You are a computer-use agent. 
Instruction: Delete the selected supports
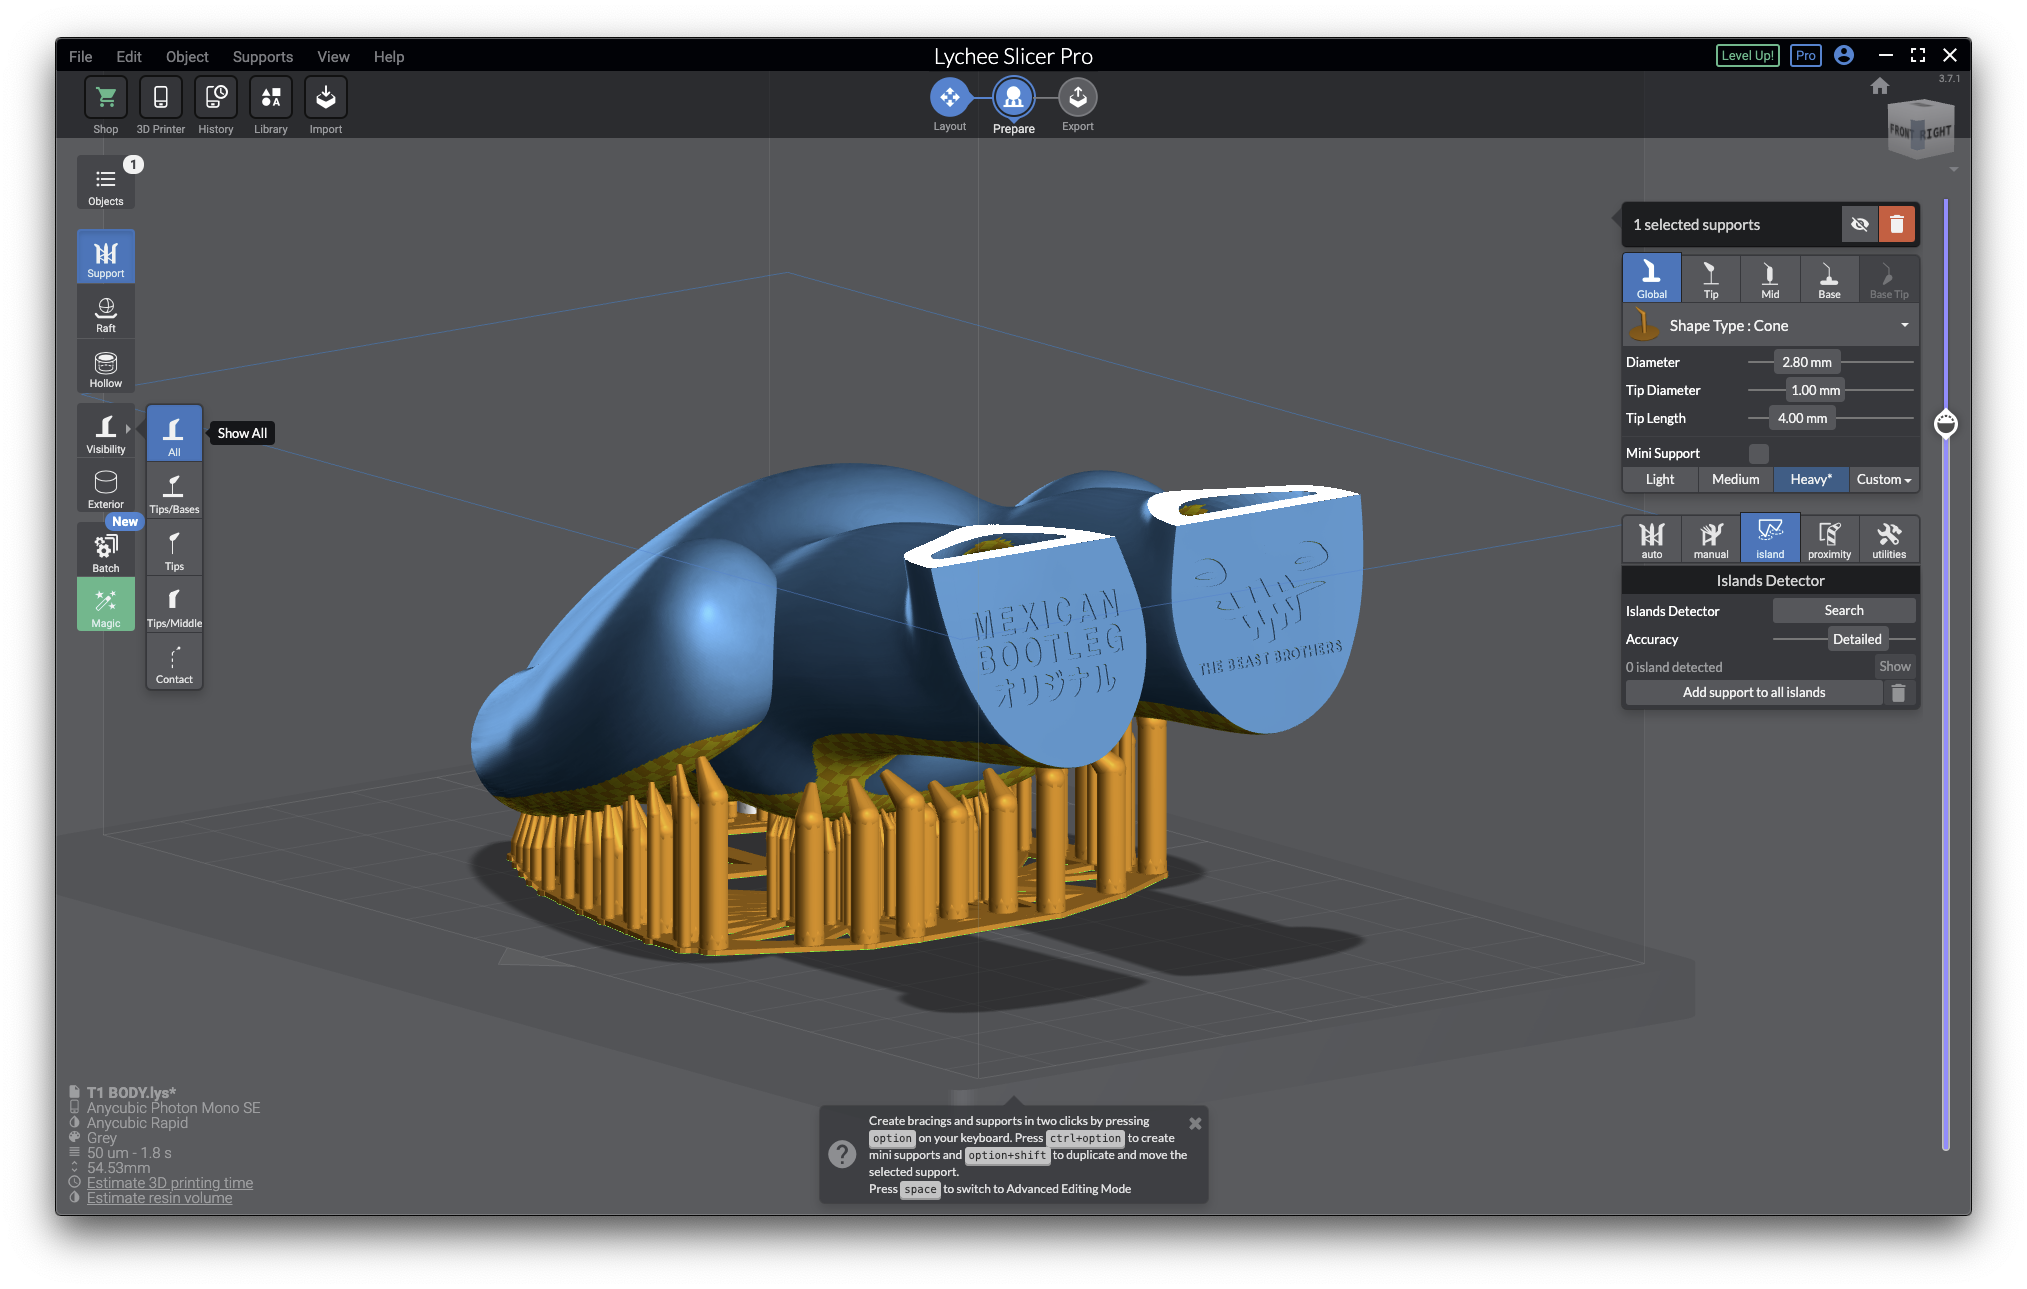point(1896,225)
